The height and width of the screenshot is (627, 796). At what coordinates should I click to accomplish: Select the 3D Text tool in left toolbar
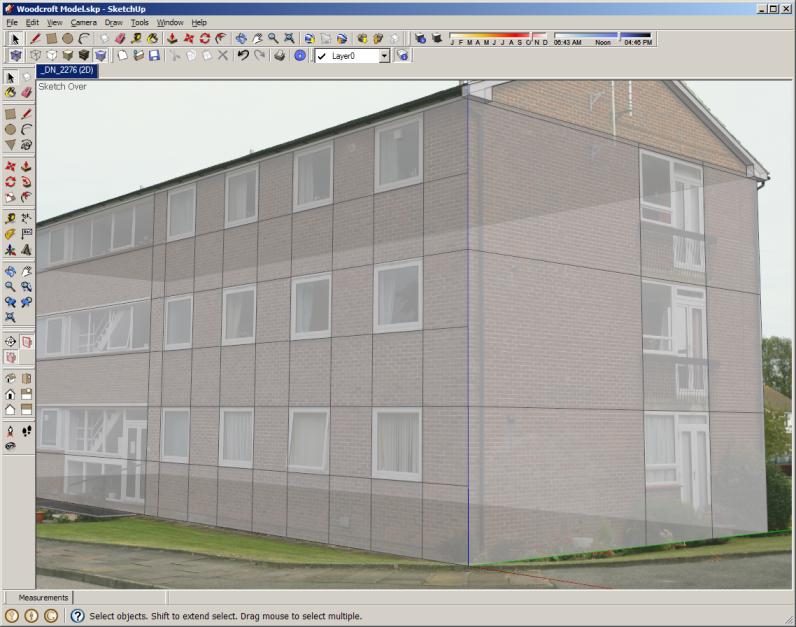(x=26, y=250)
